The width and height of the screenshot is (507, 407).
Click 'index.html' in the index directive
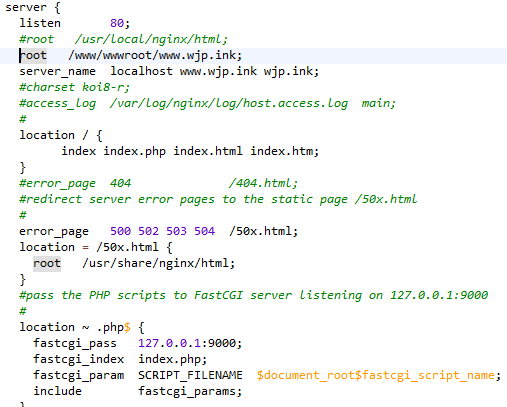[208, 151]
